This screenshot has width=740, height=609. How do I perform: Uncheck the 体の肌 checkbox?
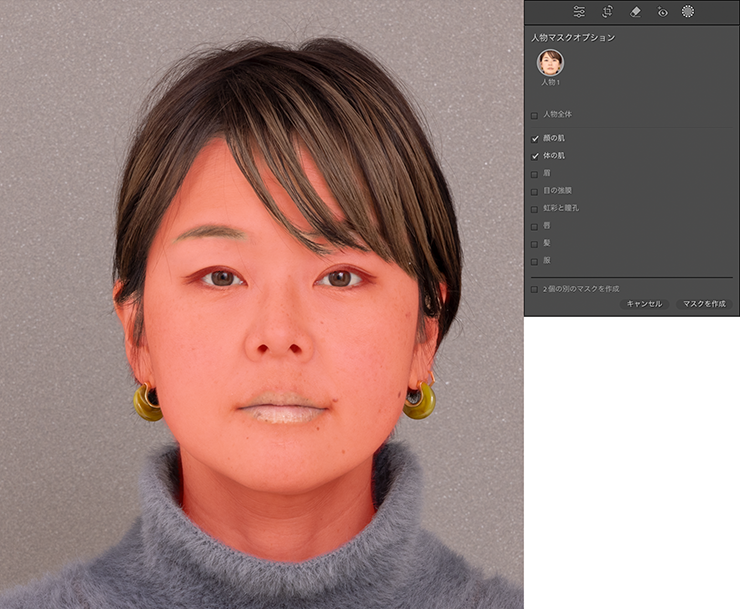coord(535,156)
